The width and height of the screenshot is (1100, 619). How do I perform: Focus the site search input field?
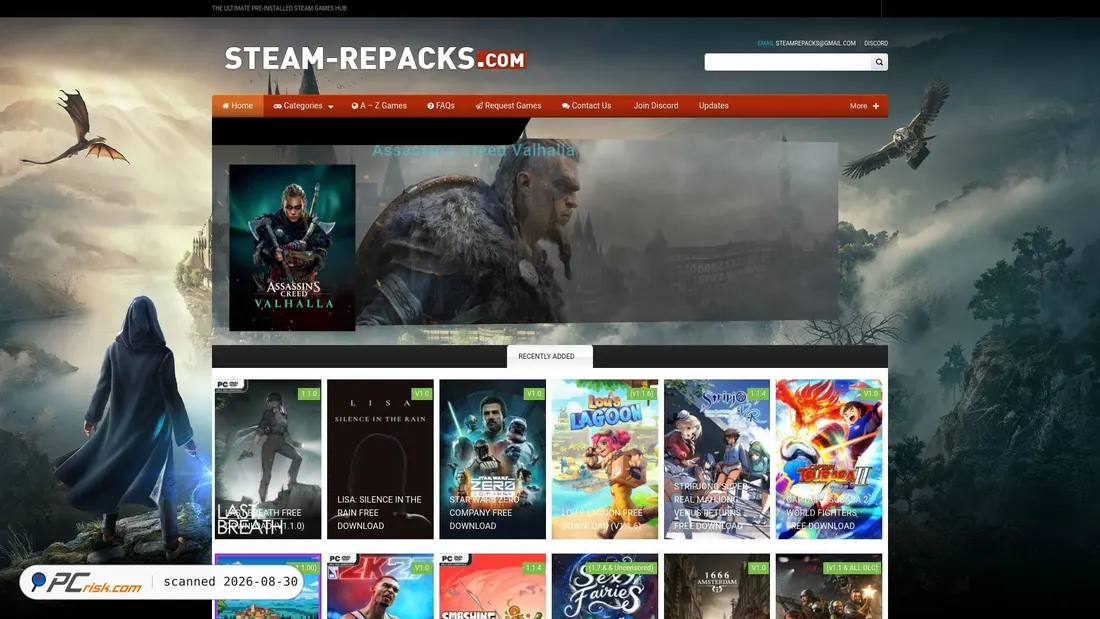pos(788,62)
